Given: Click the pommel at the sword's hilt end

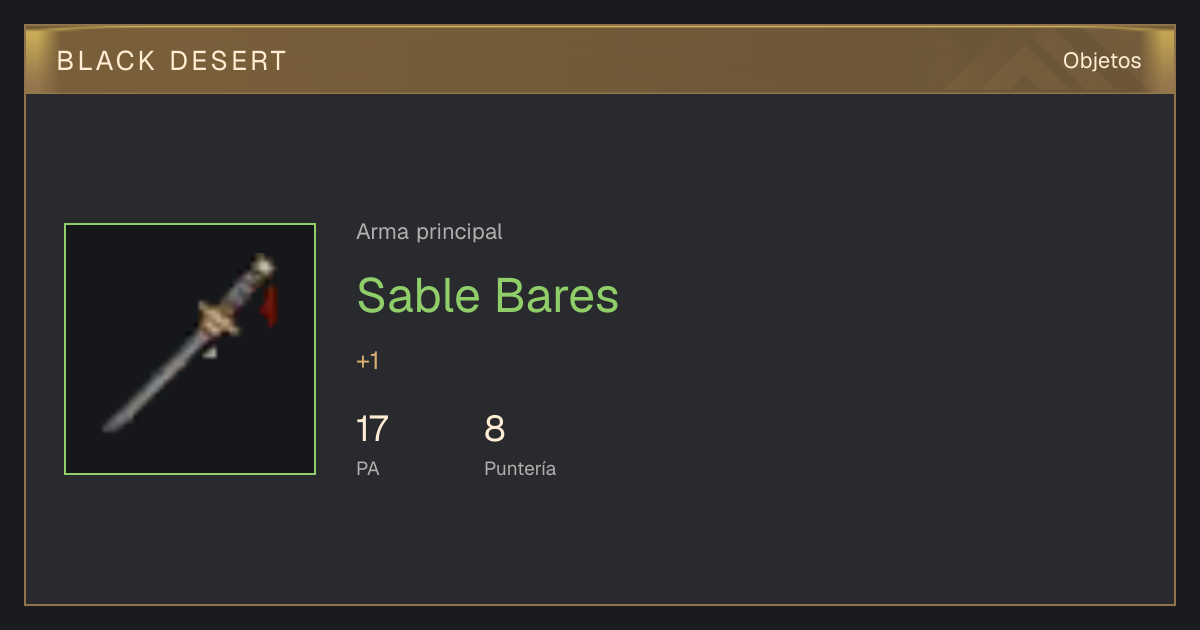Looking at the screenshot, I should pyautogui.click(x=263, y=265).
